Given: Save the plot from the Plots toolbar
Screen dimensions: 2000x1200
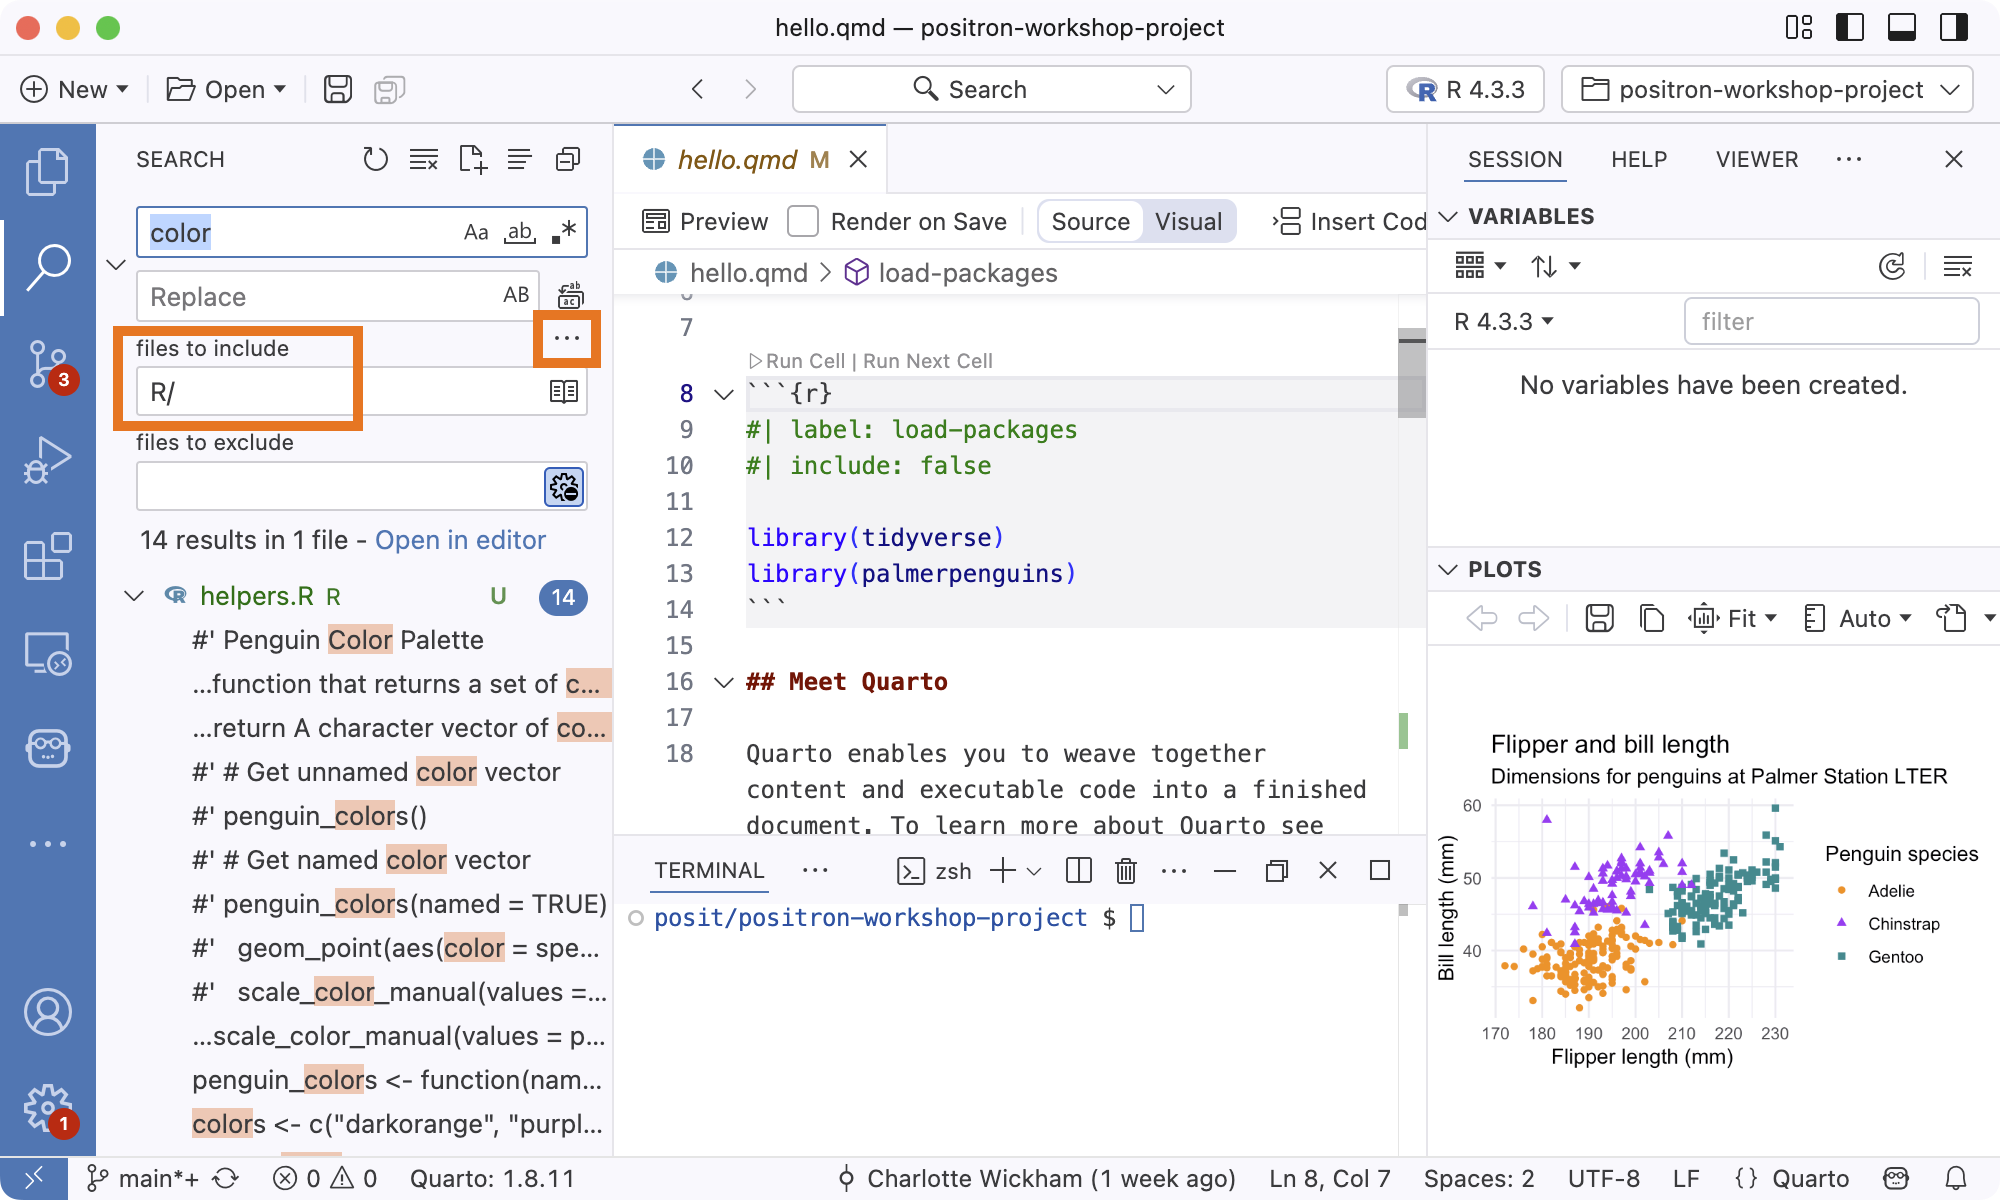Looking at the screenshot, I should (x=1600, y=618).
